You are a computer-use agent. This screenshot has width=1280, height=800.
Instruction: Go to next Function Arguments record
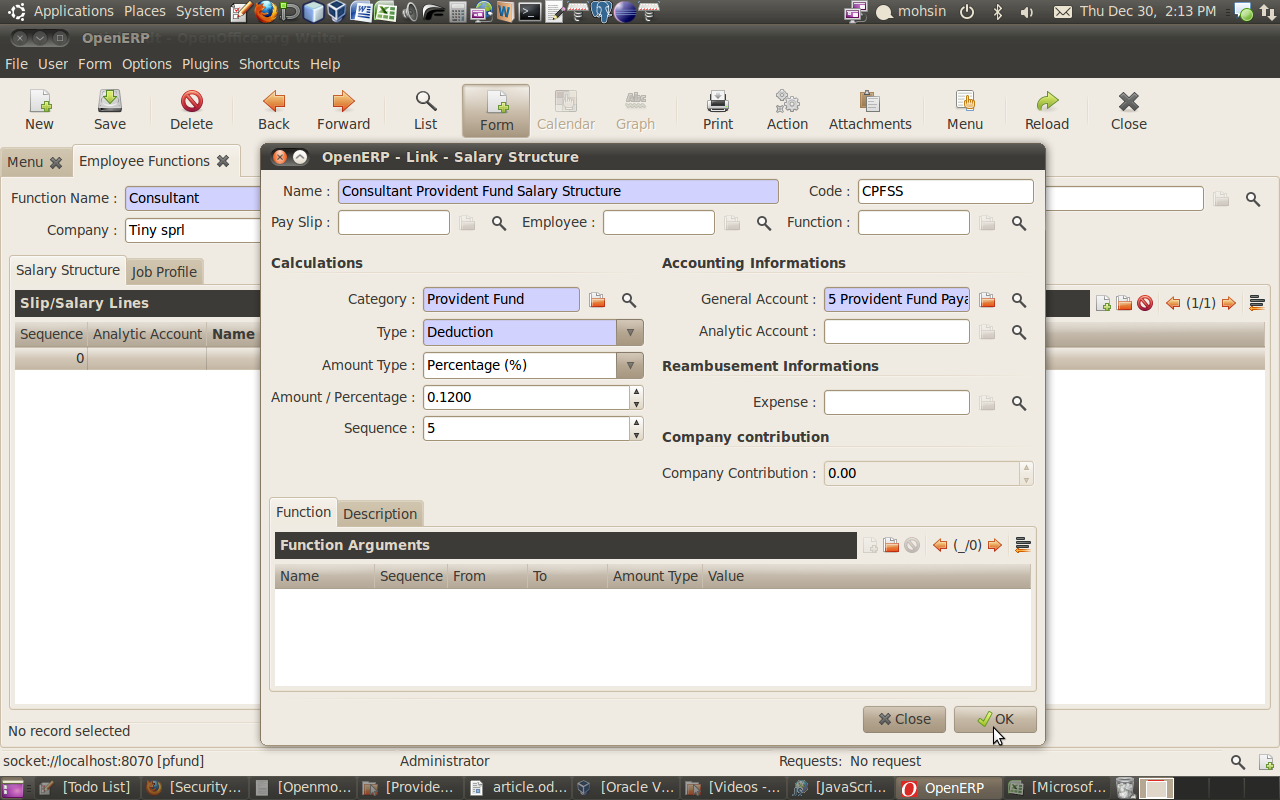994,545
